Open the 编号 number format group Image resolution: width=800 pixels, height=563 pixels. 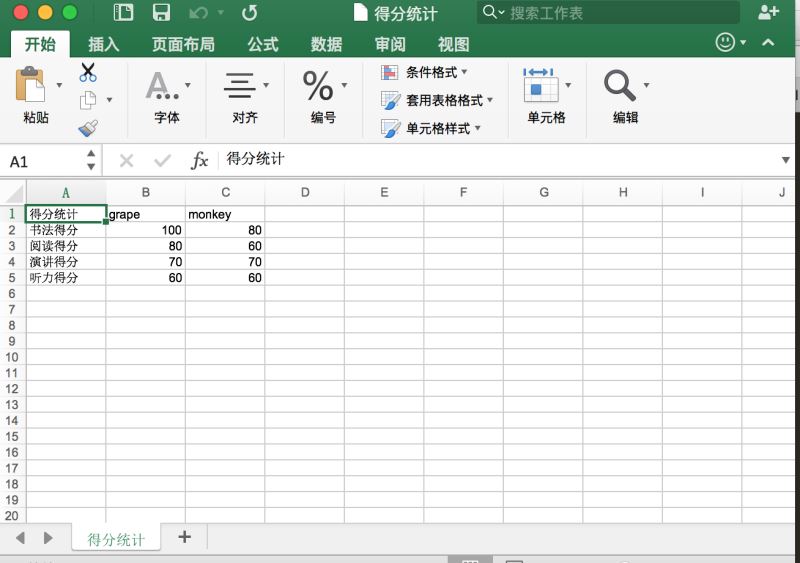pyautogui.click(x=323, y=96)
